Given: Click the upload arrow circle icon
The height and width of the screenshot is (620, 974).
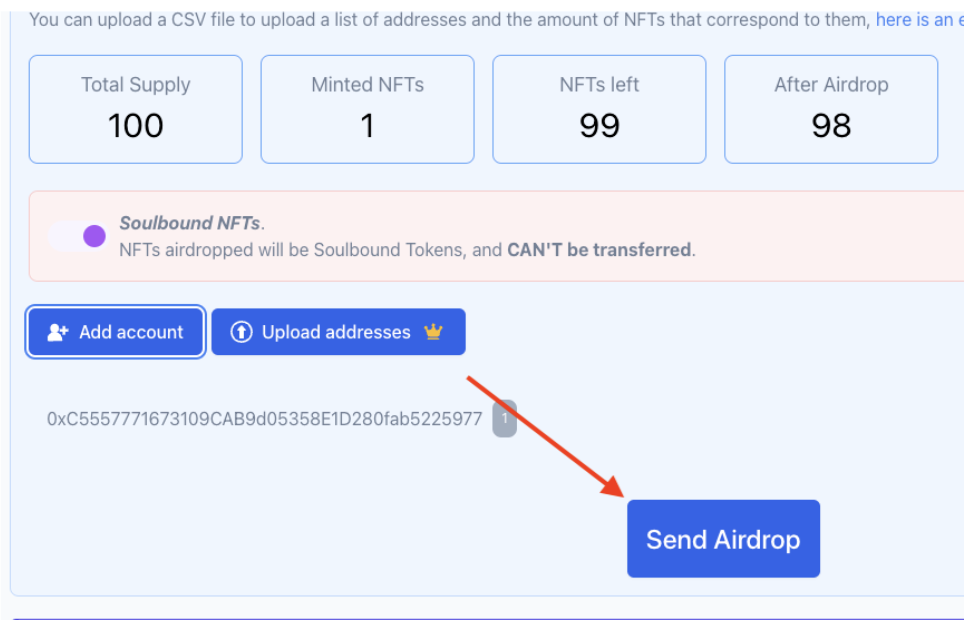Looking at the screenshot, I should pos(242,332).
